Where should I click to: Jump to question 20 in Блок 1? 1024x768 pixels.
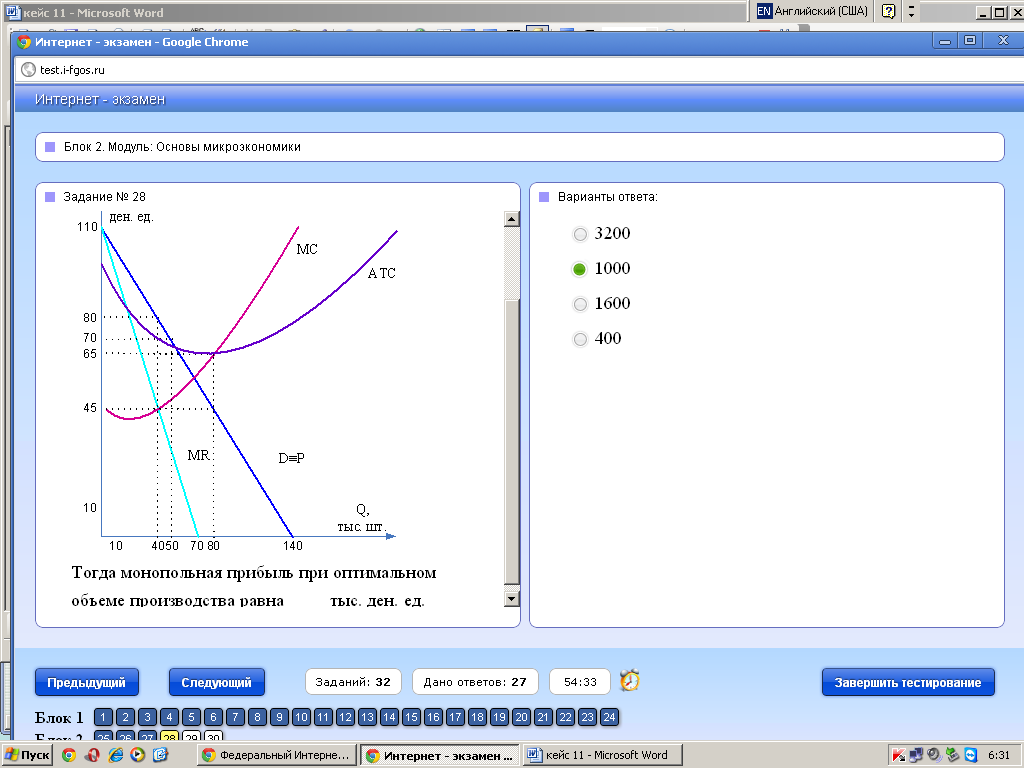pos(521,717)
